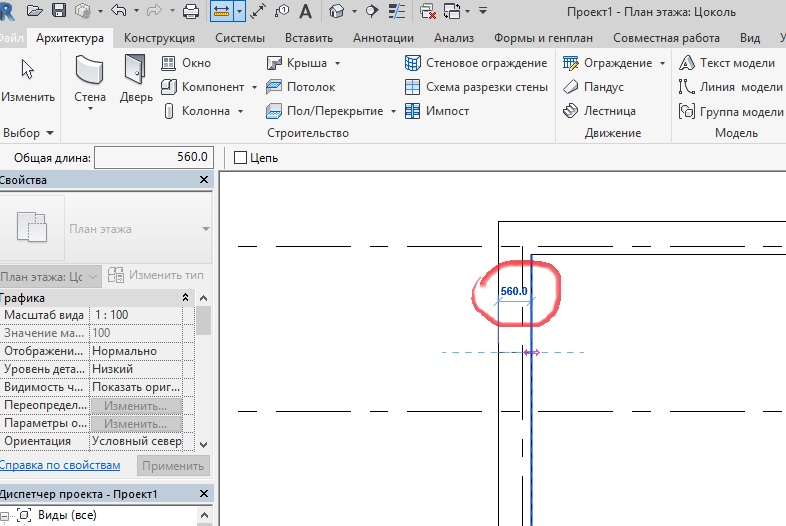Switch to the Аннотации ribbon tab

coord(383,38)
